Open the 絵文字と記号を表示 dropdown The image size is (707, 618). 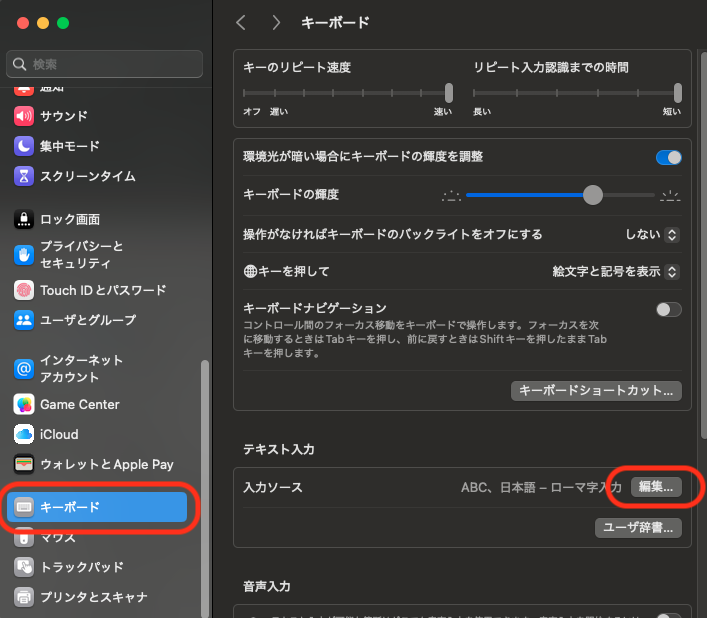pos(616,271)
